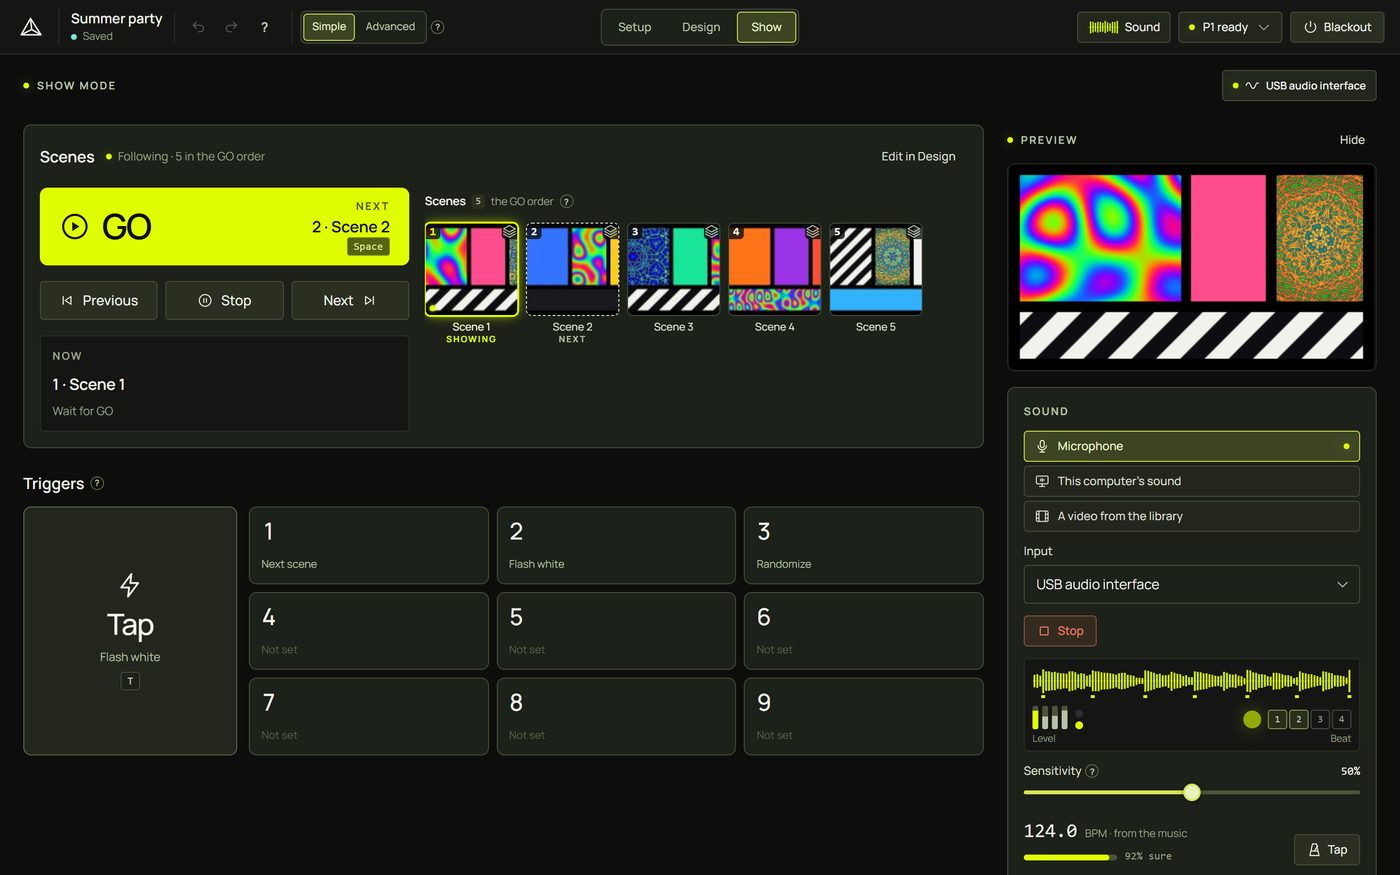Open the P1 ready dropdown
1400x875 pixels.
pyautogui.click(x=1230, y=27)
